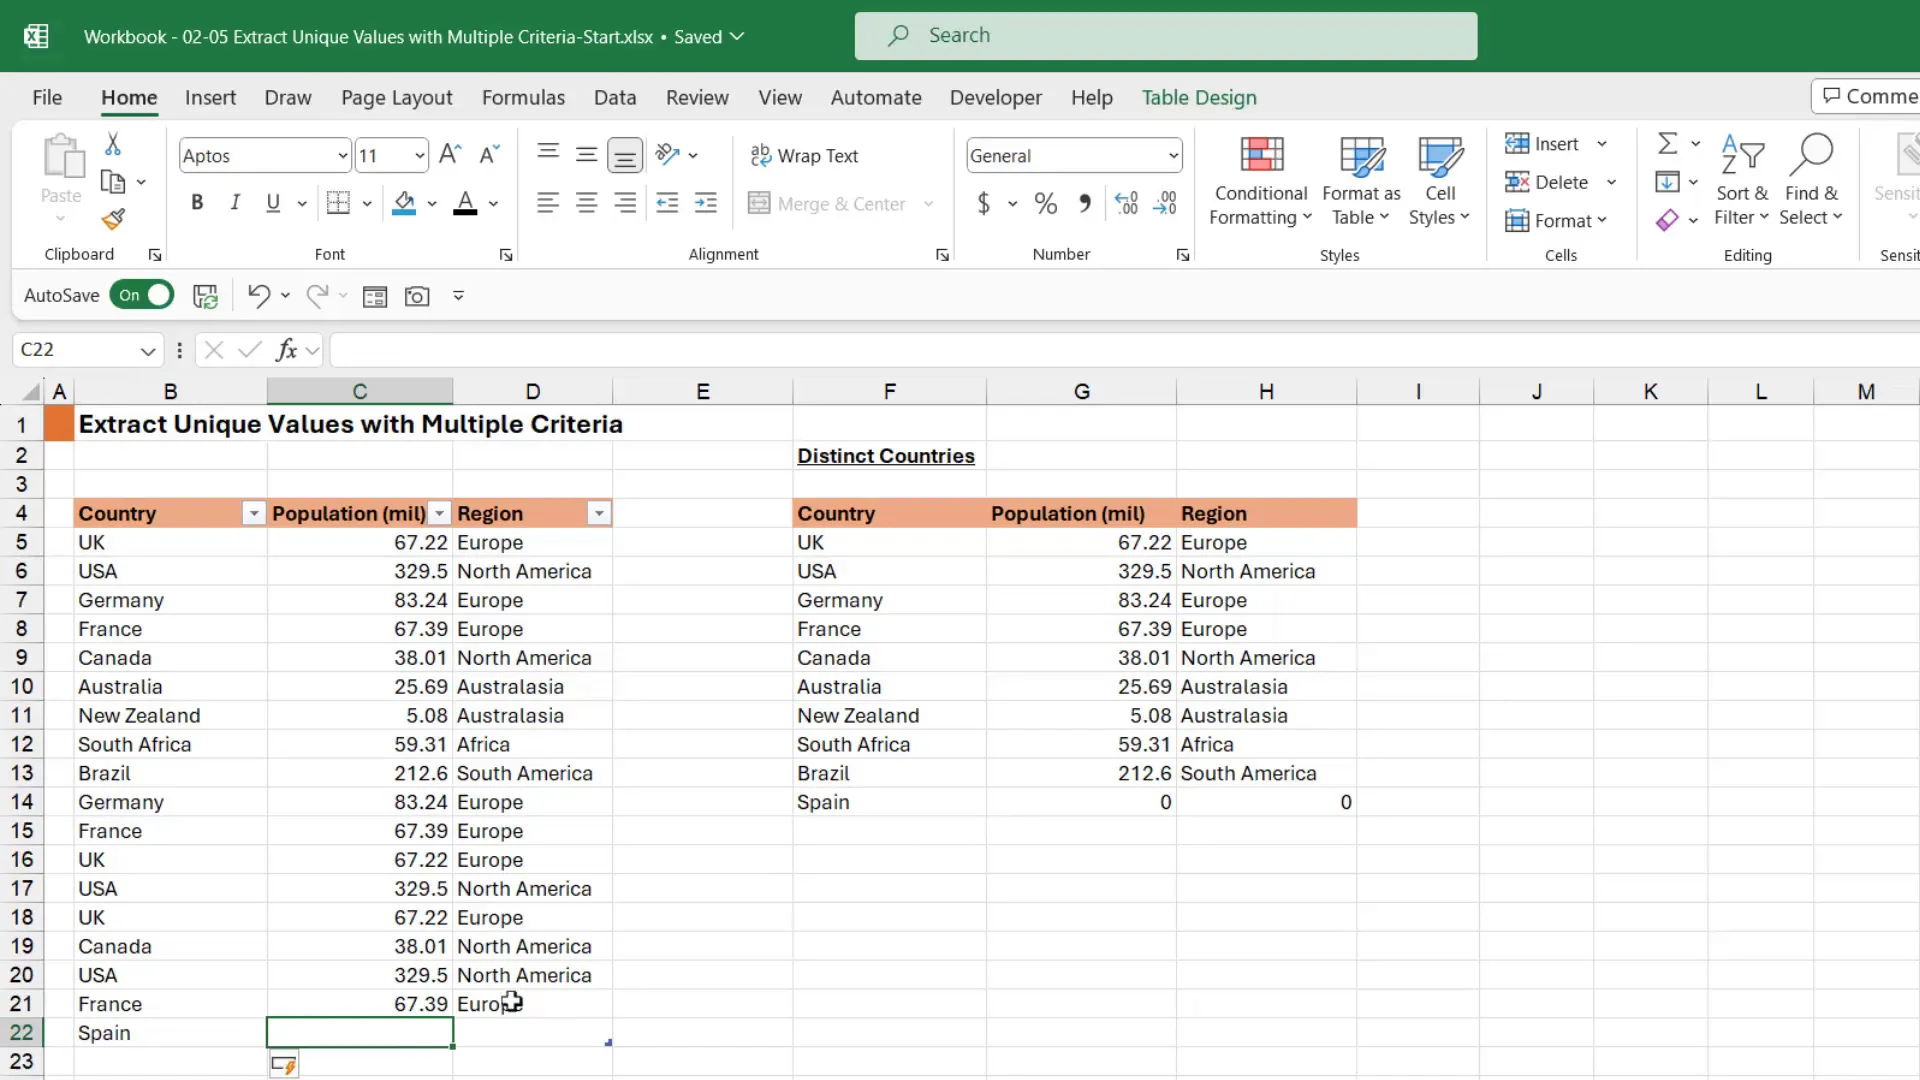Click the Camera icon in quick access

click(x=417, y=296)
